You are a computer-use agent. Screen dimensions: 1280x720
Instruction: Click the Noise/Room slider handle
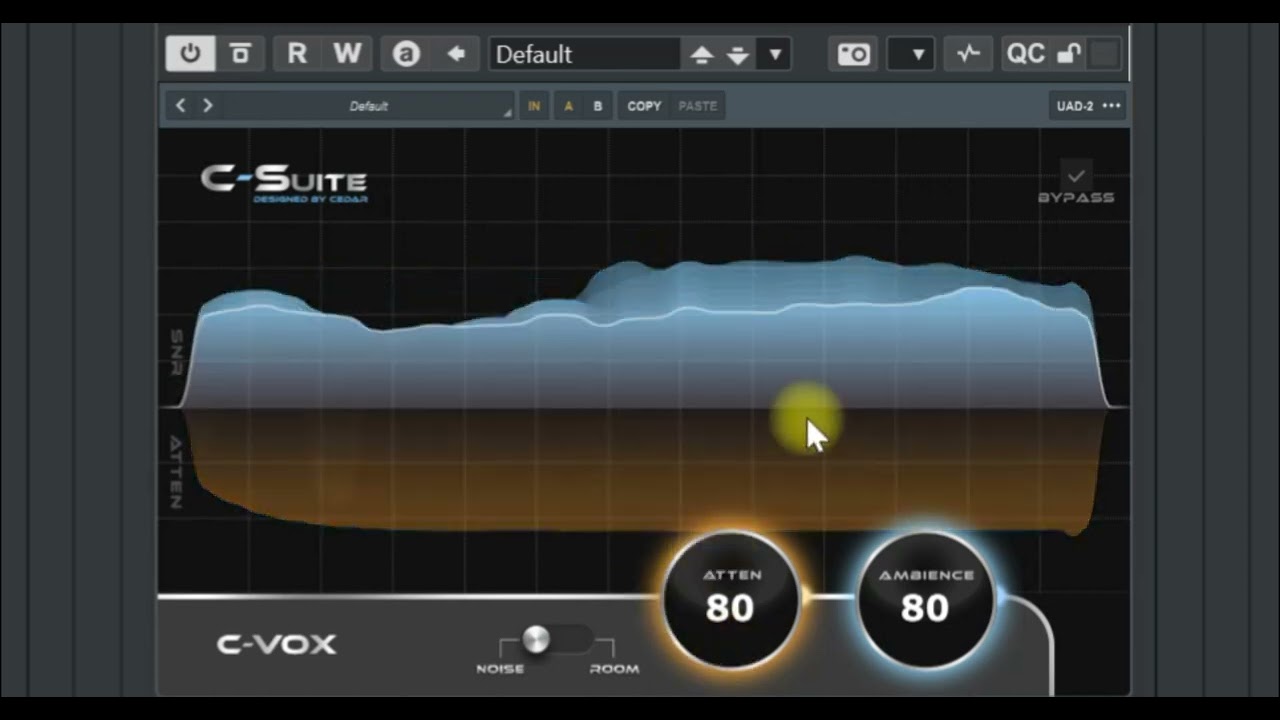[536, 640]
